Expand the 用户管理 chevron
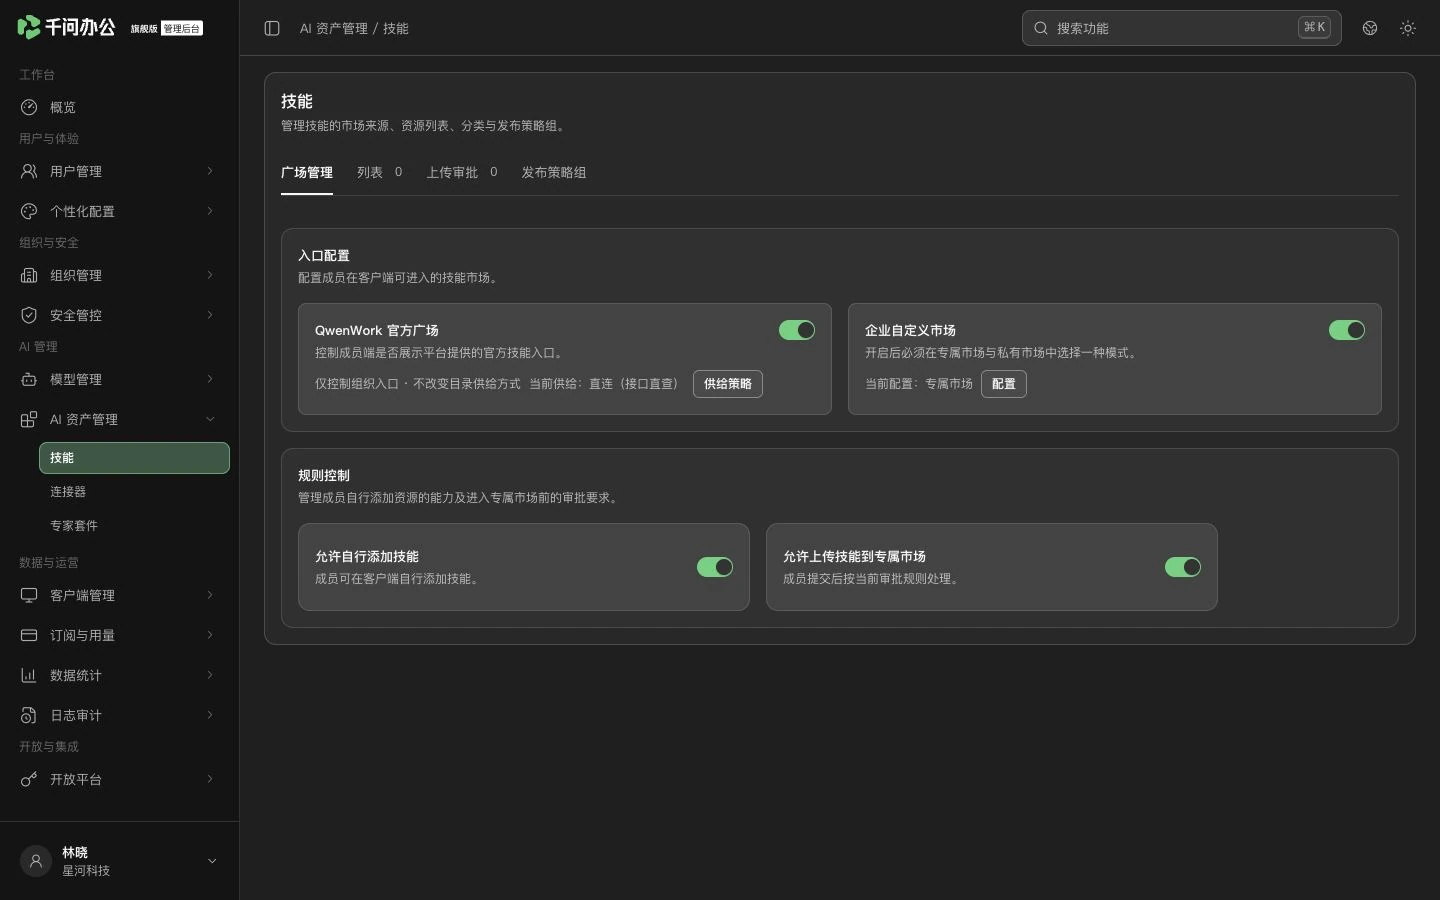1440x900 pixels. click(x=210, y=171)
